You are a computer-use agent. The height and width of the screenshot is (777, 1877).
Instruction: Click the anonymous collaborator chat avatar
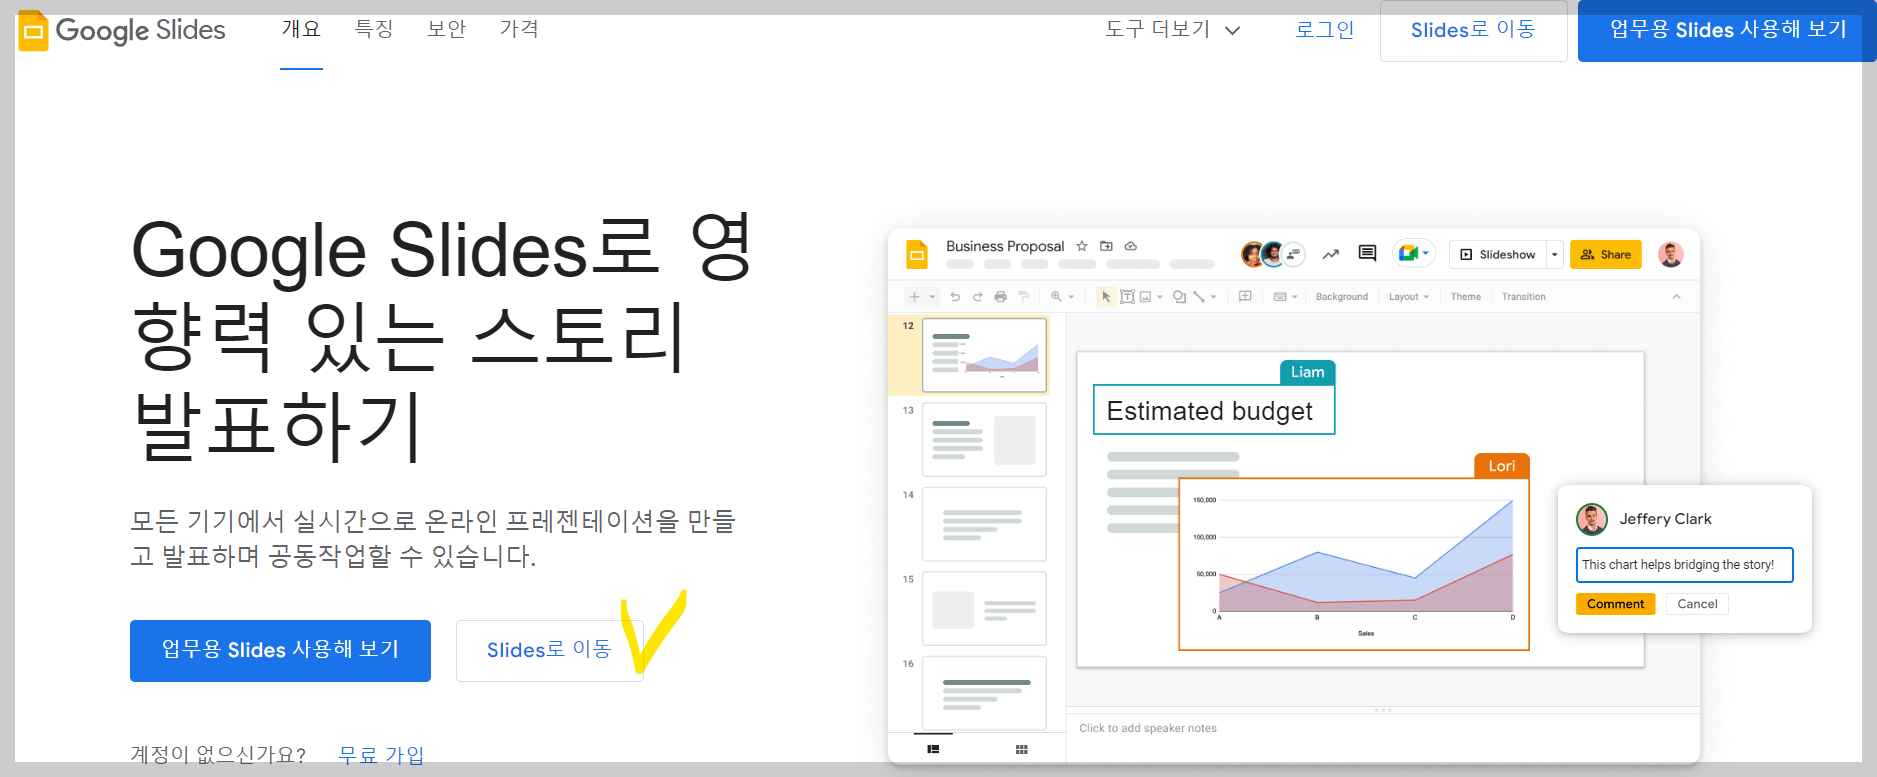point(1294,254)
